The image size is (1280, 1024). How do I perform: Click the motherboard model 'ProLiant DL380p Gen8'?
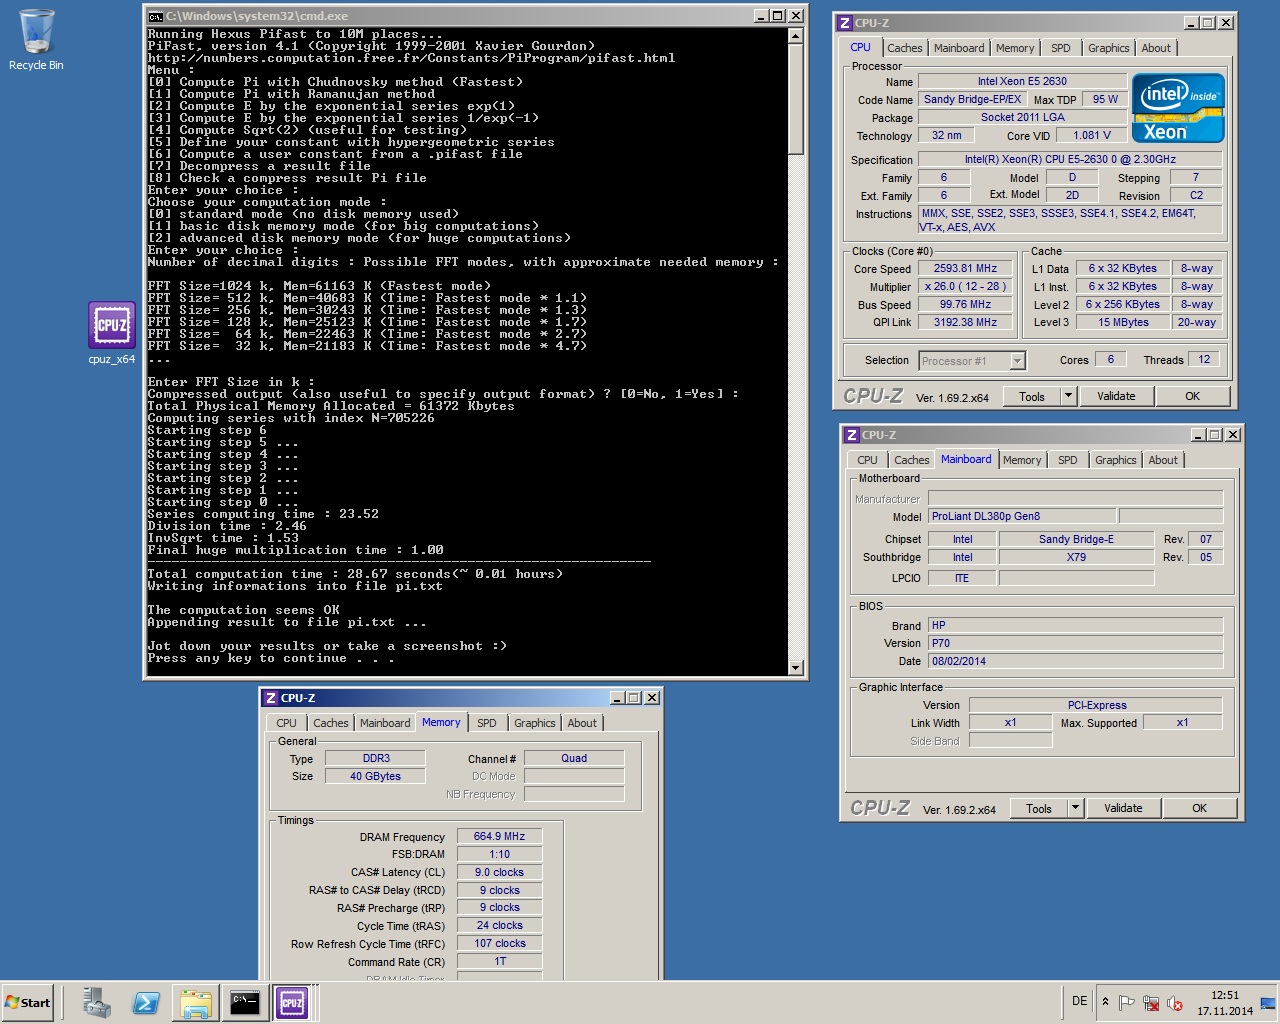pos(1022,516)
